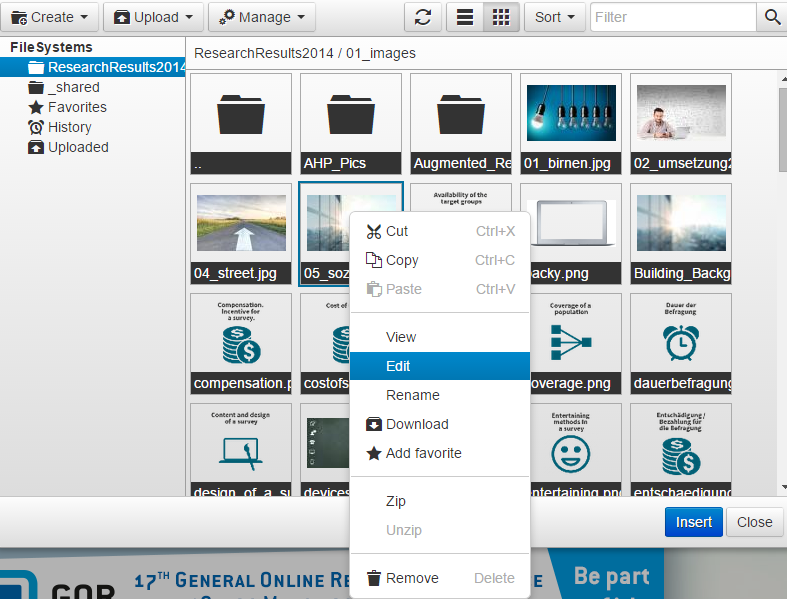Viewport: 787px width, 599px height.
Task: Open the 01_birnen.jpg thumbnail
Action: click(x=571, y=122)
